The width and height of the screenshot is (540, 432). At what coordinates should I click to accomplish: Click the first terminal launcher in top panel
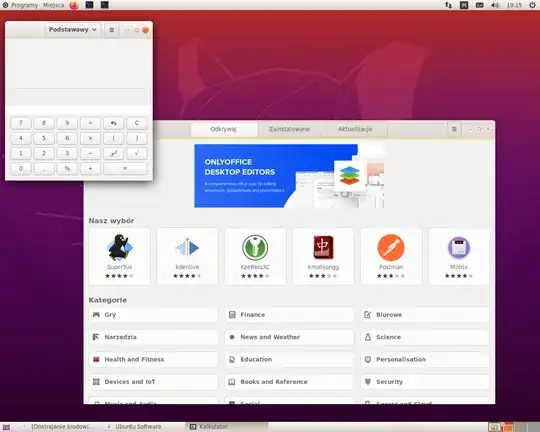click(89, 5)
